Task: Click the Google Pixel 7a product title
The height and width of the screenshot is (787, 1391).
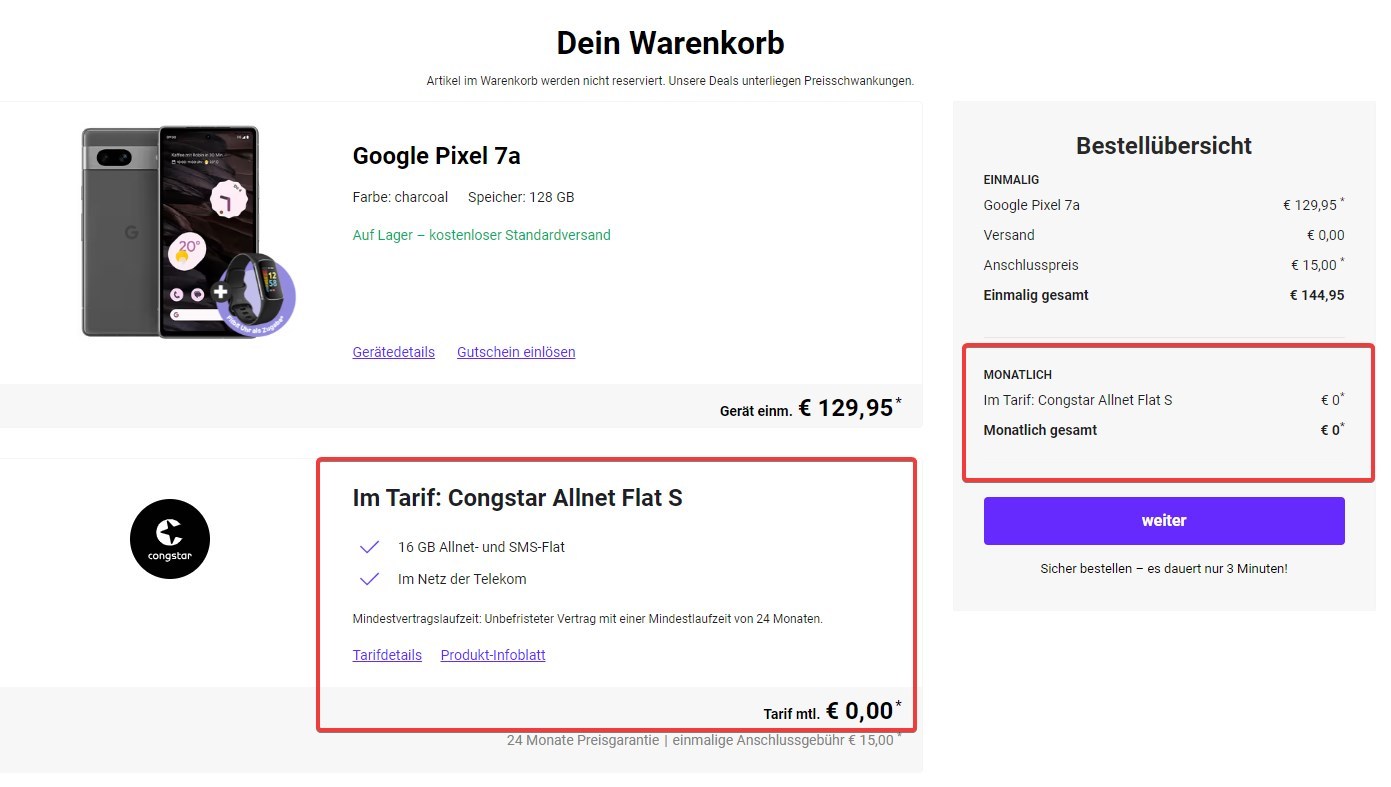Action: tap(436, 156)
